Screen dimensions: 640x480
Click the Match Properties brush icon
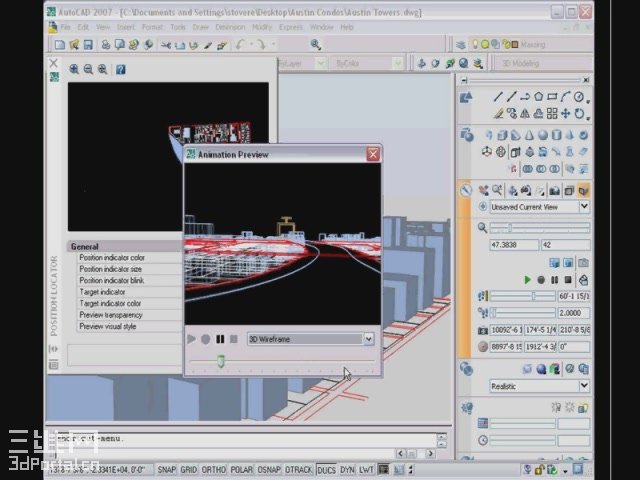[x=208, y=45]
